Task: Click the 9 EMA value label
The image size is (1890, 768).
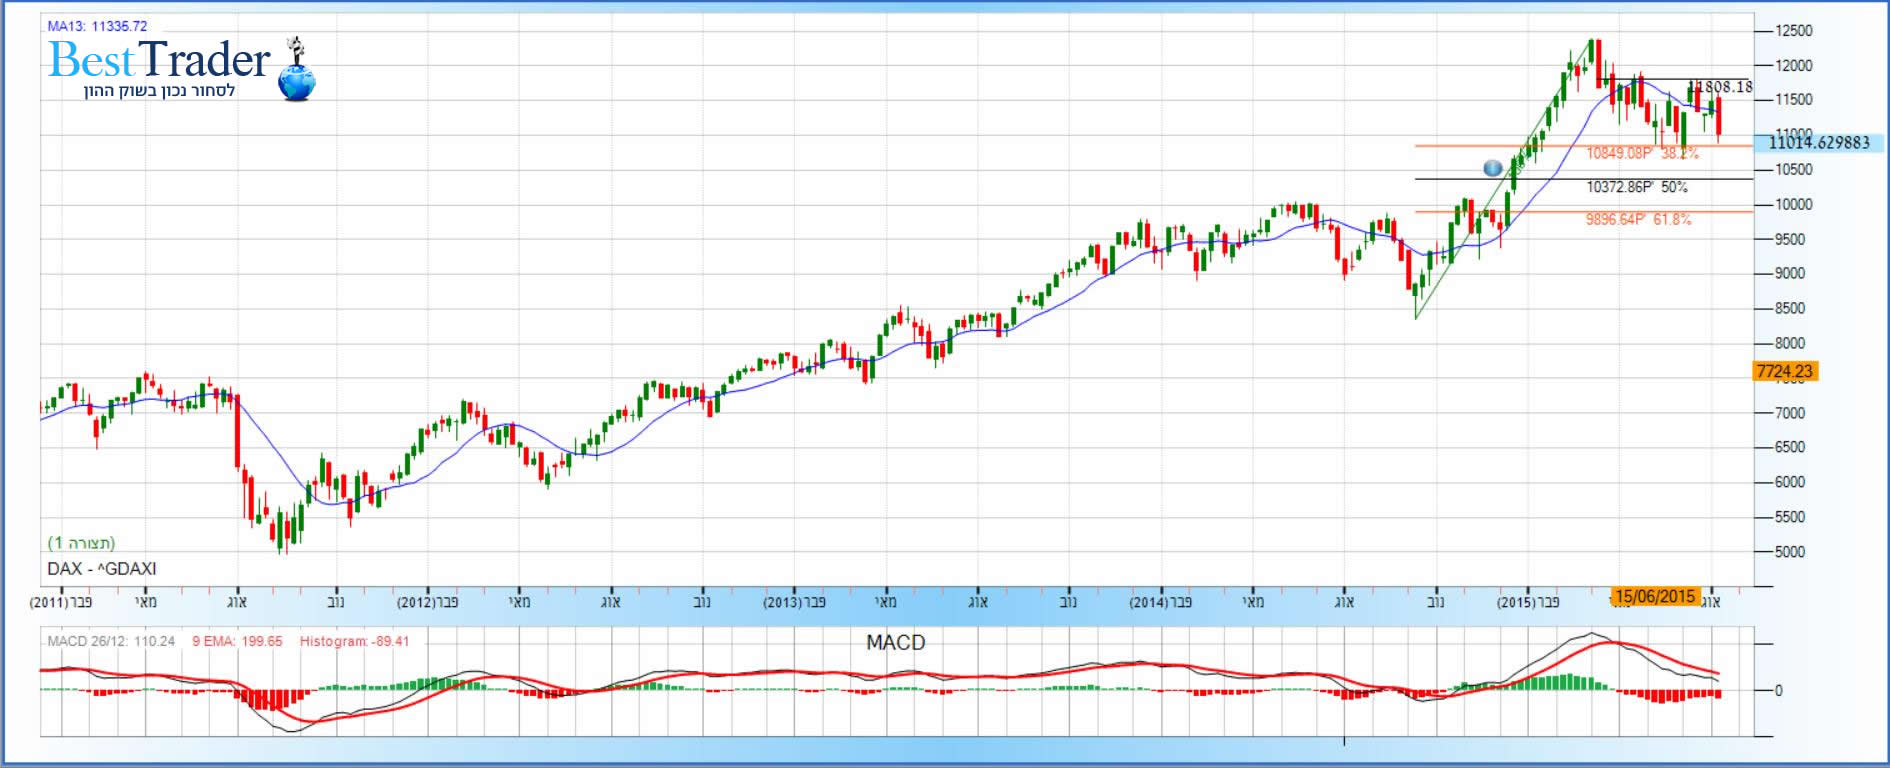Action: coord(237,641)
